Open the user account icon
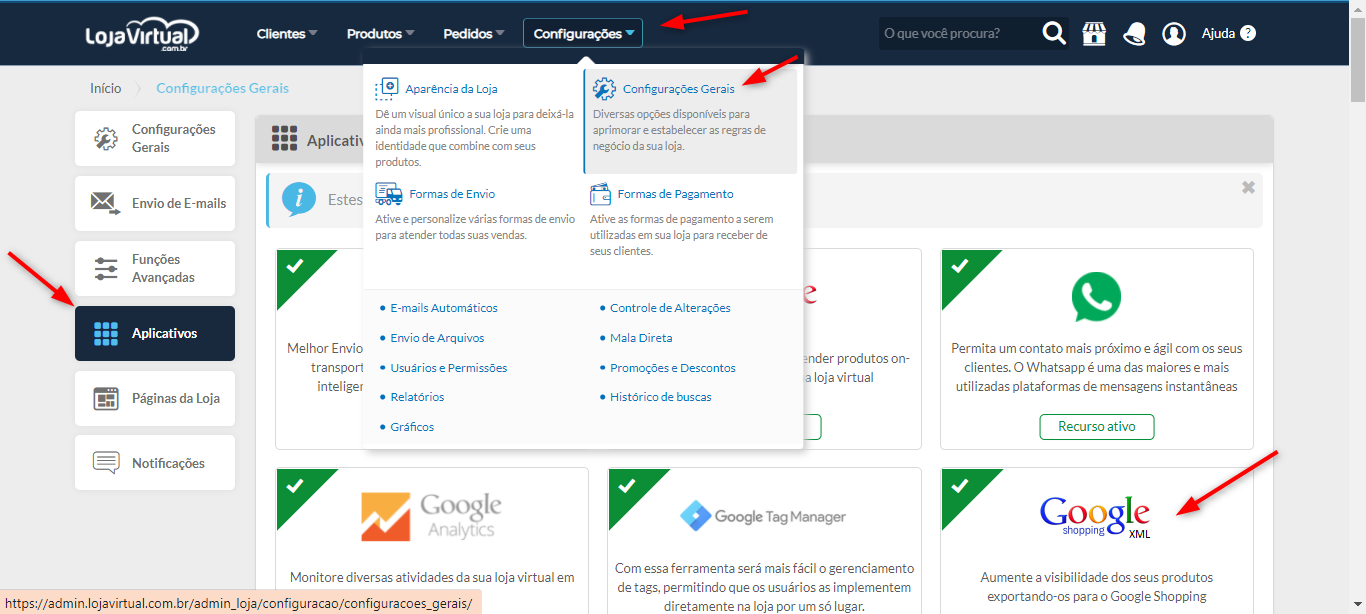The height and width of the screenshot is (614, 1366). [x=1174, y=34]
